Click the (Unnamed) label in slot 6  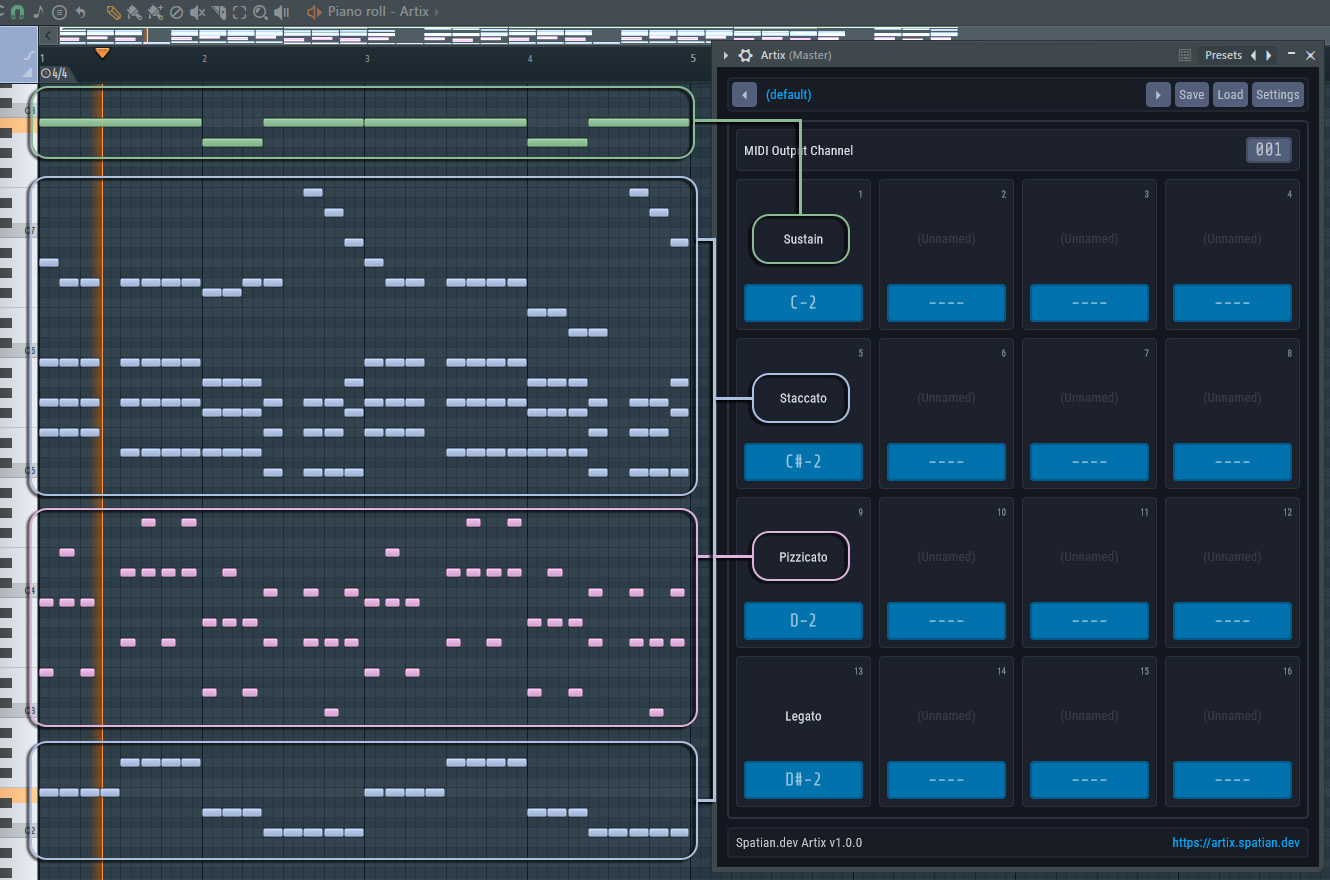[x=946, y=398]
